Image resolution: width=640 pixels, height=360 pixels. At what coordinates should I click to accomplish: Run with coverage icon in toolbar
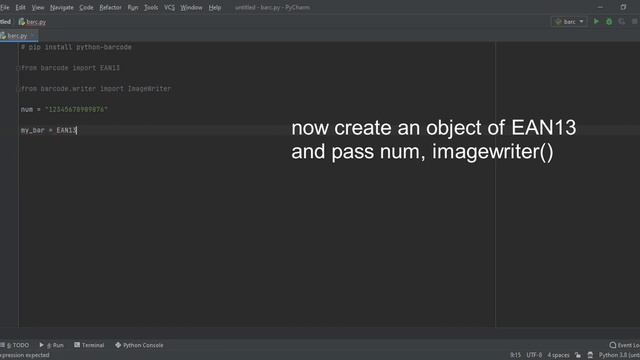622,22
